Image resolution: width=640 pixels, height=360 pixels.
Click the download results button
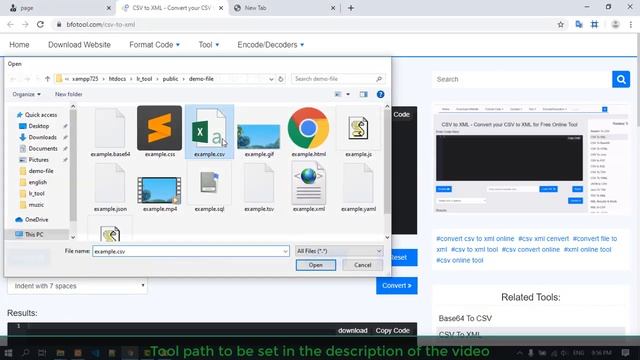click(353, 331)
